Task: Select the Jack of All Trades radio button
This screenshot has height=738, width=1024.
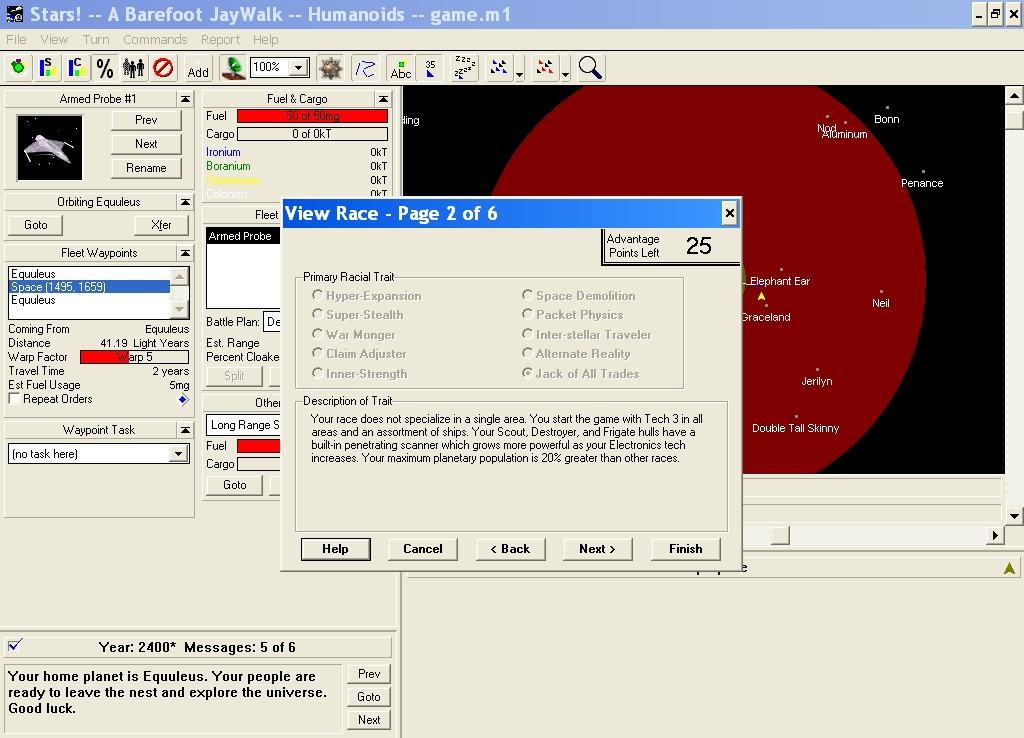Action: [527, 374]
